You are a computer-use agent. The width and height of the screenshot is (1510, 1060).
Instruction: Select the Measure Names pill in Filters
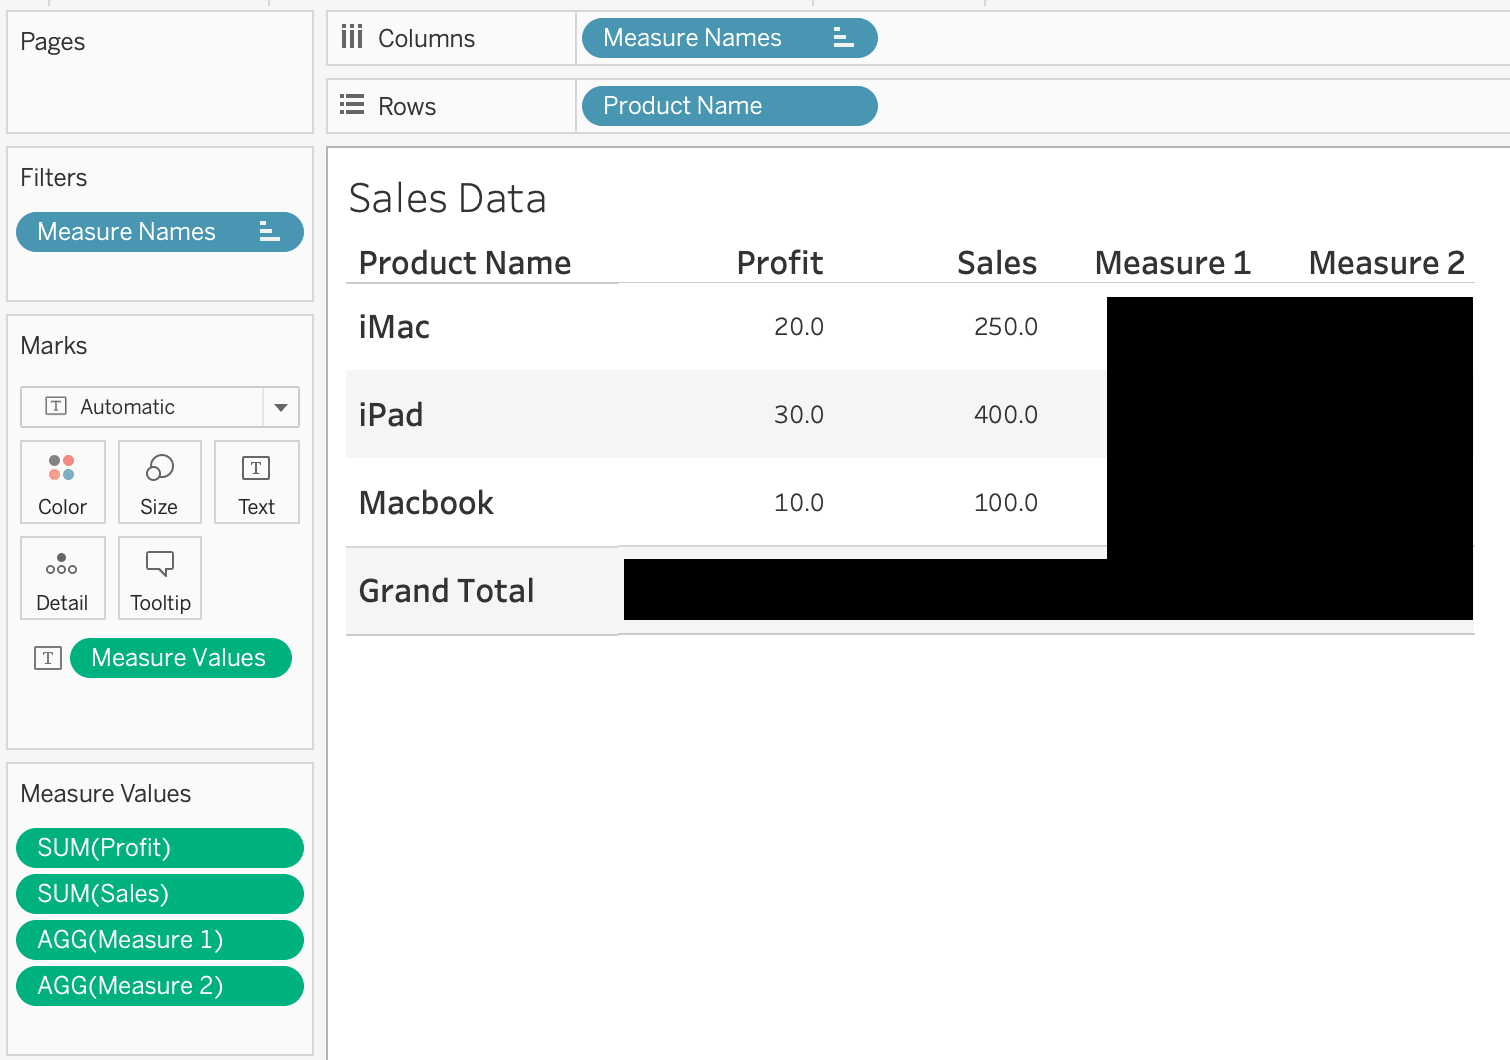coord(160,232)
